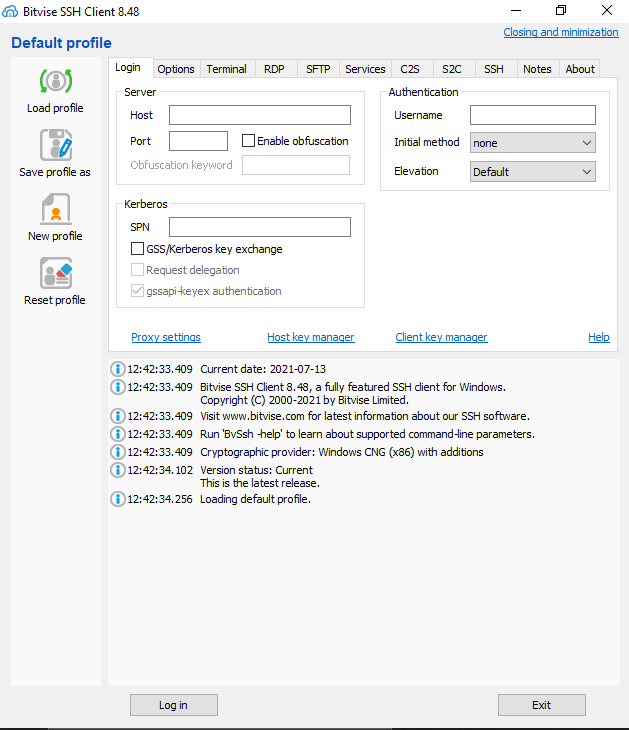629x730 pixels.
Task: Click log text 'Loading default profile.'
Action: click(256, 499)
